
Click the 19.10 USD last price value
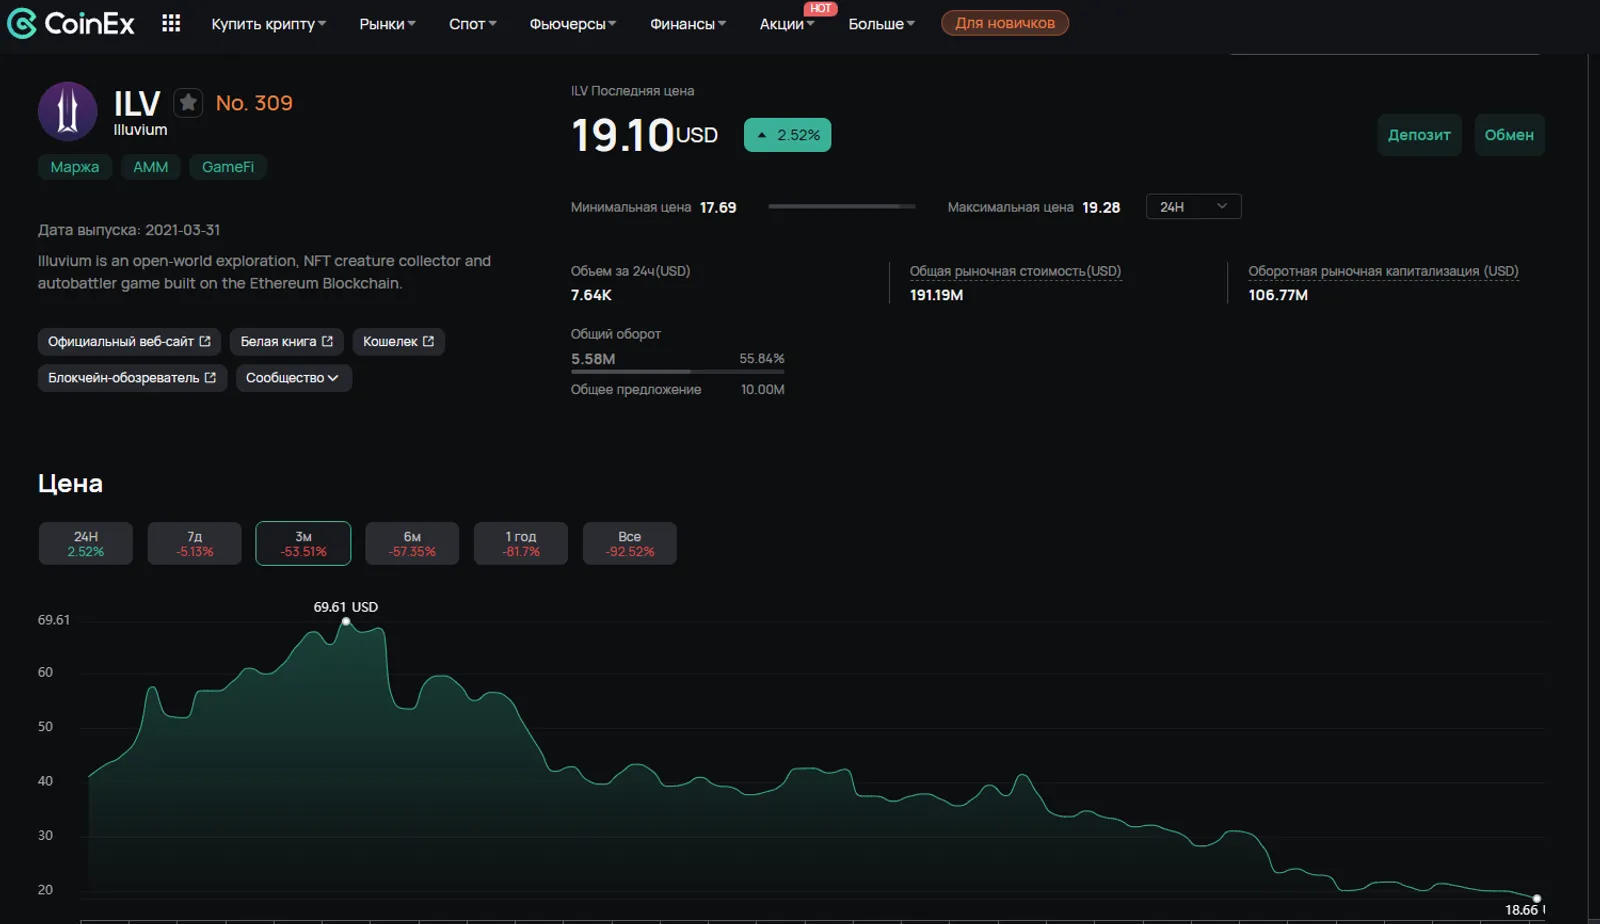[644, 135]
